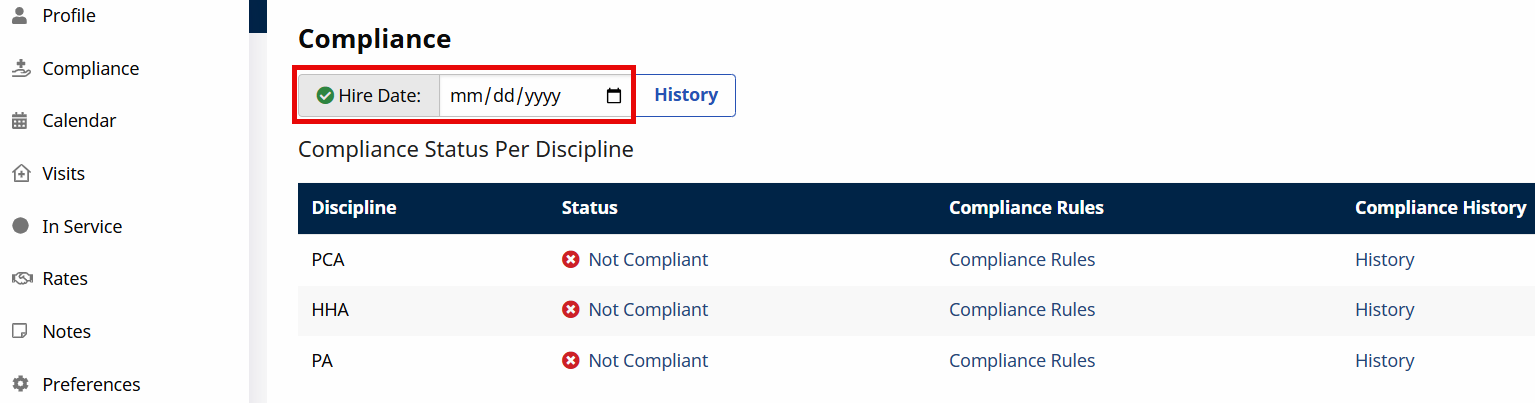Click the Visits house icon

coord(20,174)
